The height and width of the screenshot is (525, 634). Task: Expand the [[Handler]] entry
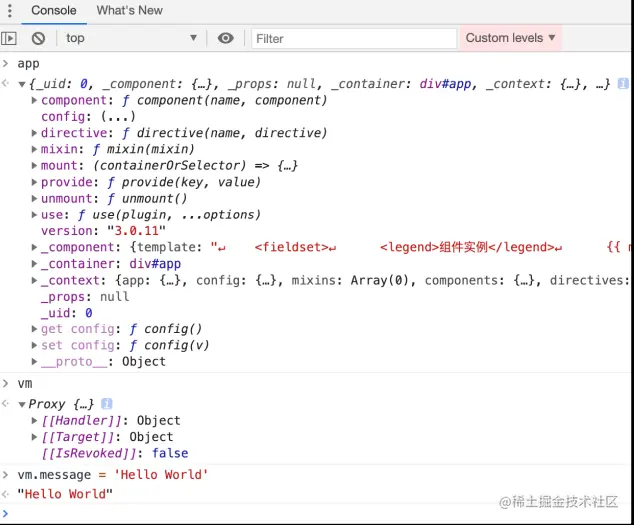coord(34,421)
